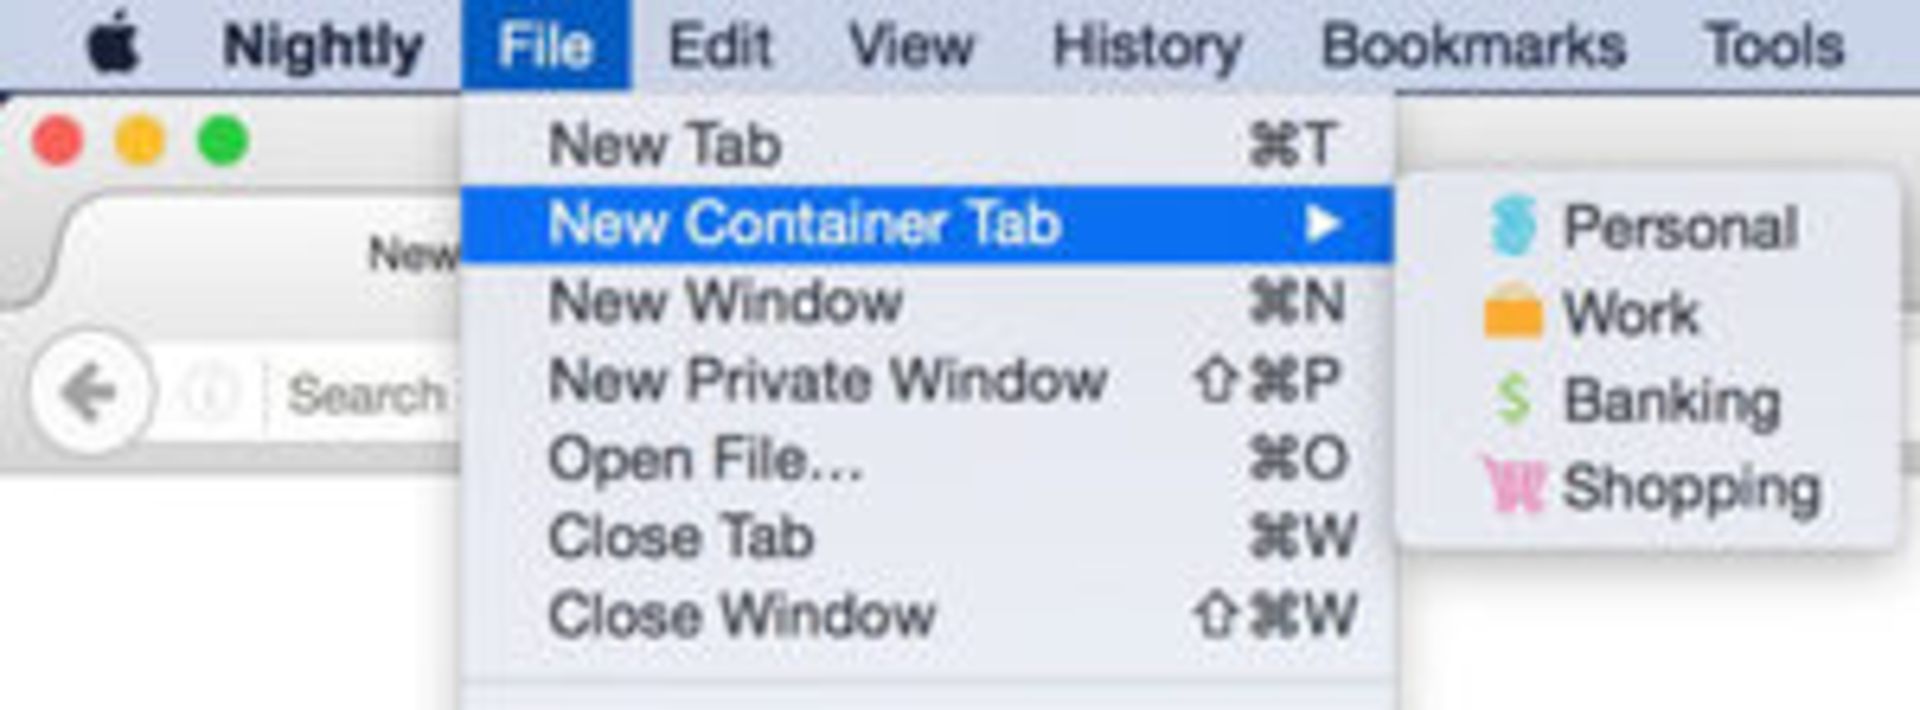Viewport: 1920px width, 710px height.
Task: Go back with the back arrow button
Action: (91, 392)
